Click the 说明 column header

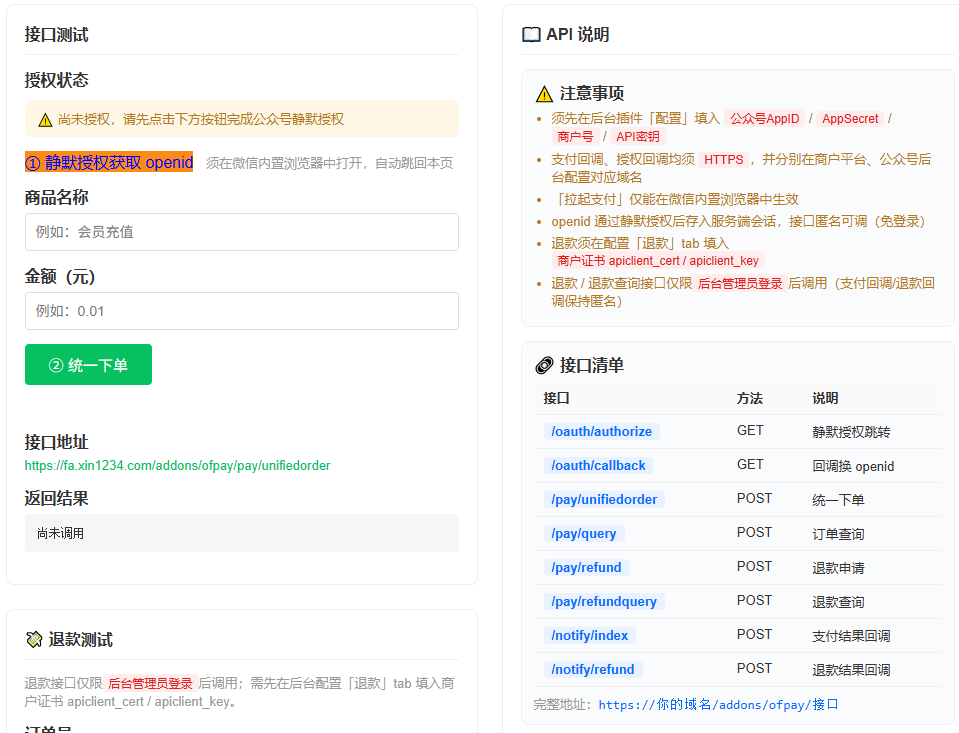coord(825,398)
